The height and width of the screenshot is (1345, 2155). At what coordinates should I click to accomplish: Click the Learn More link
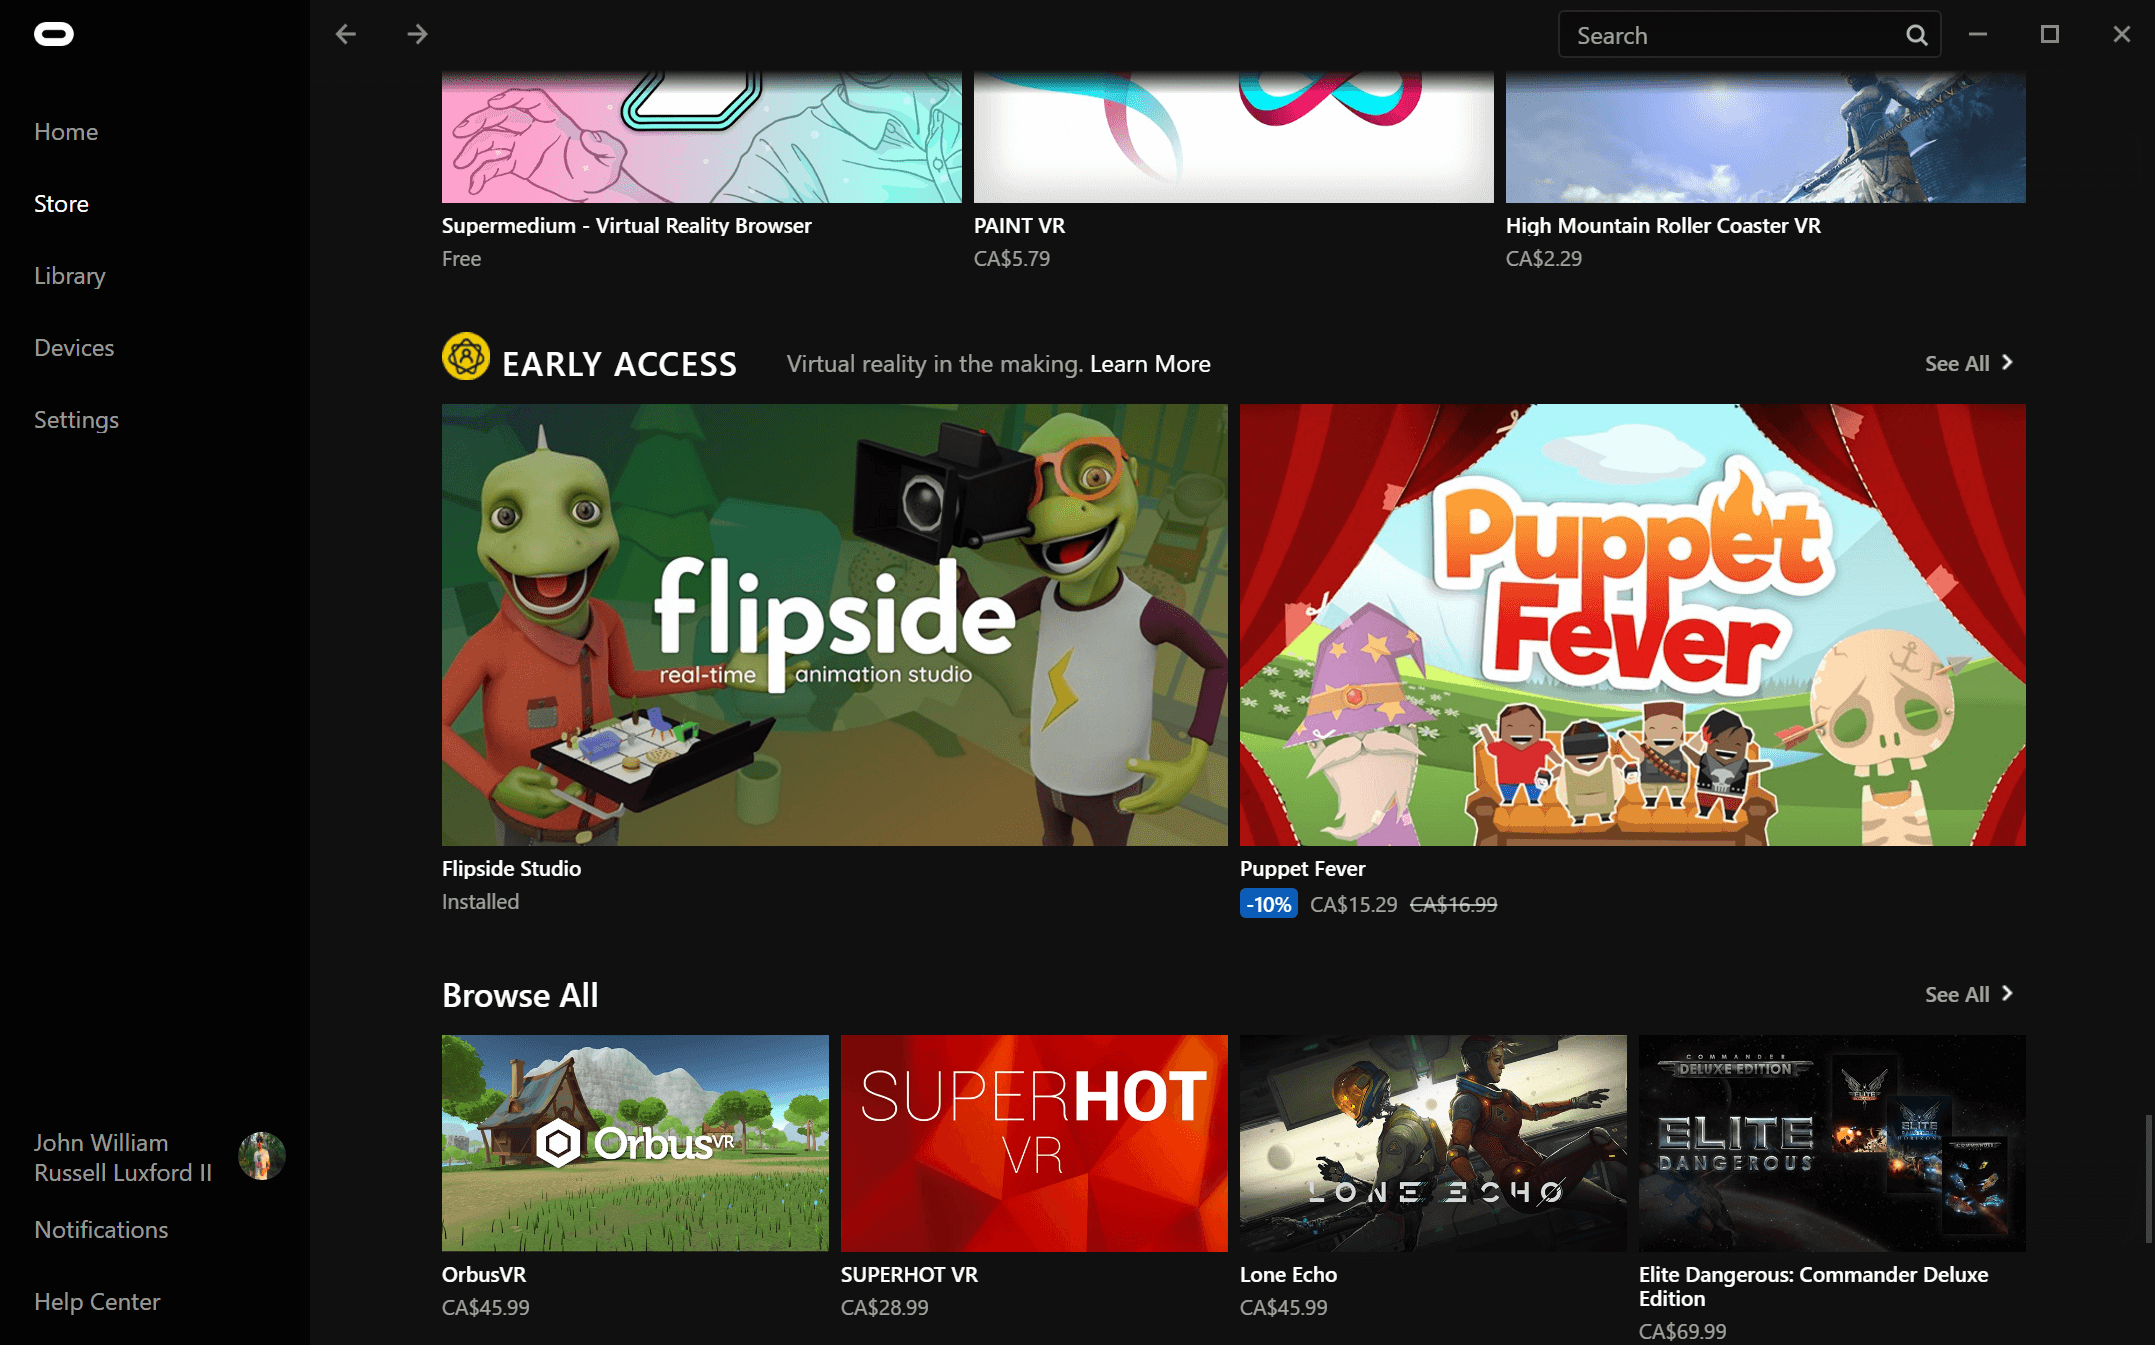tap(1150, 364)
